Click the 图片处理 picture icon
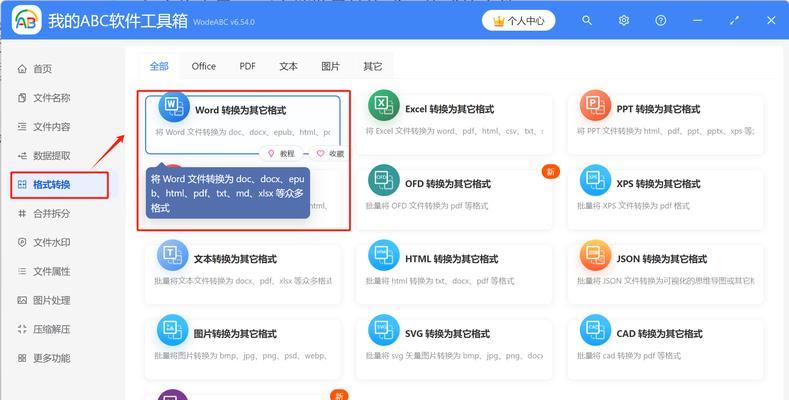Image resolution: width=789 pixels, height=400 pixels. tap(22, 300)
